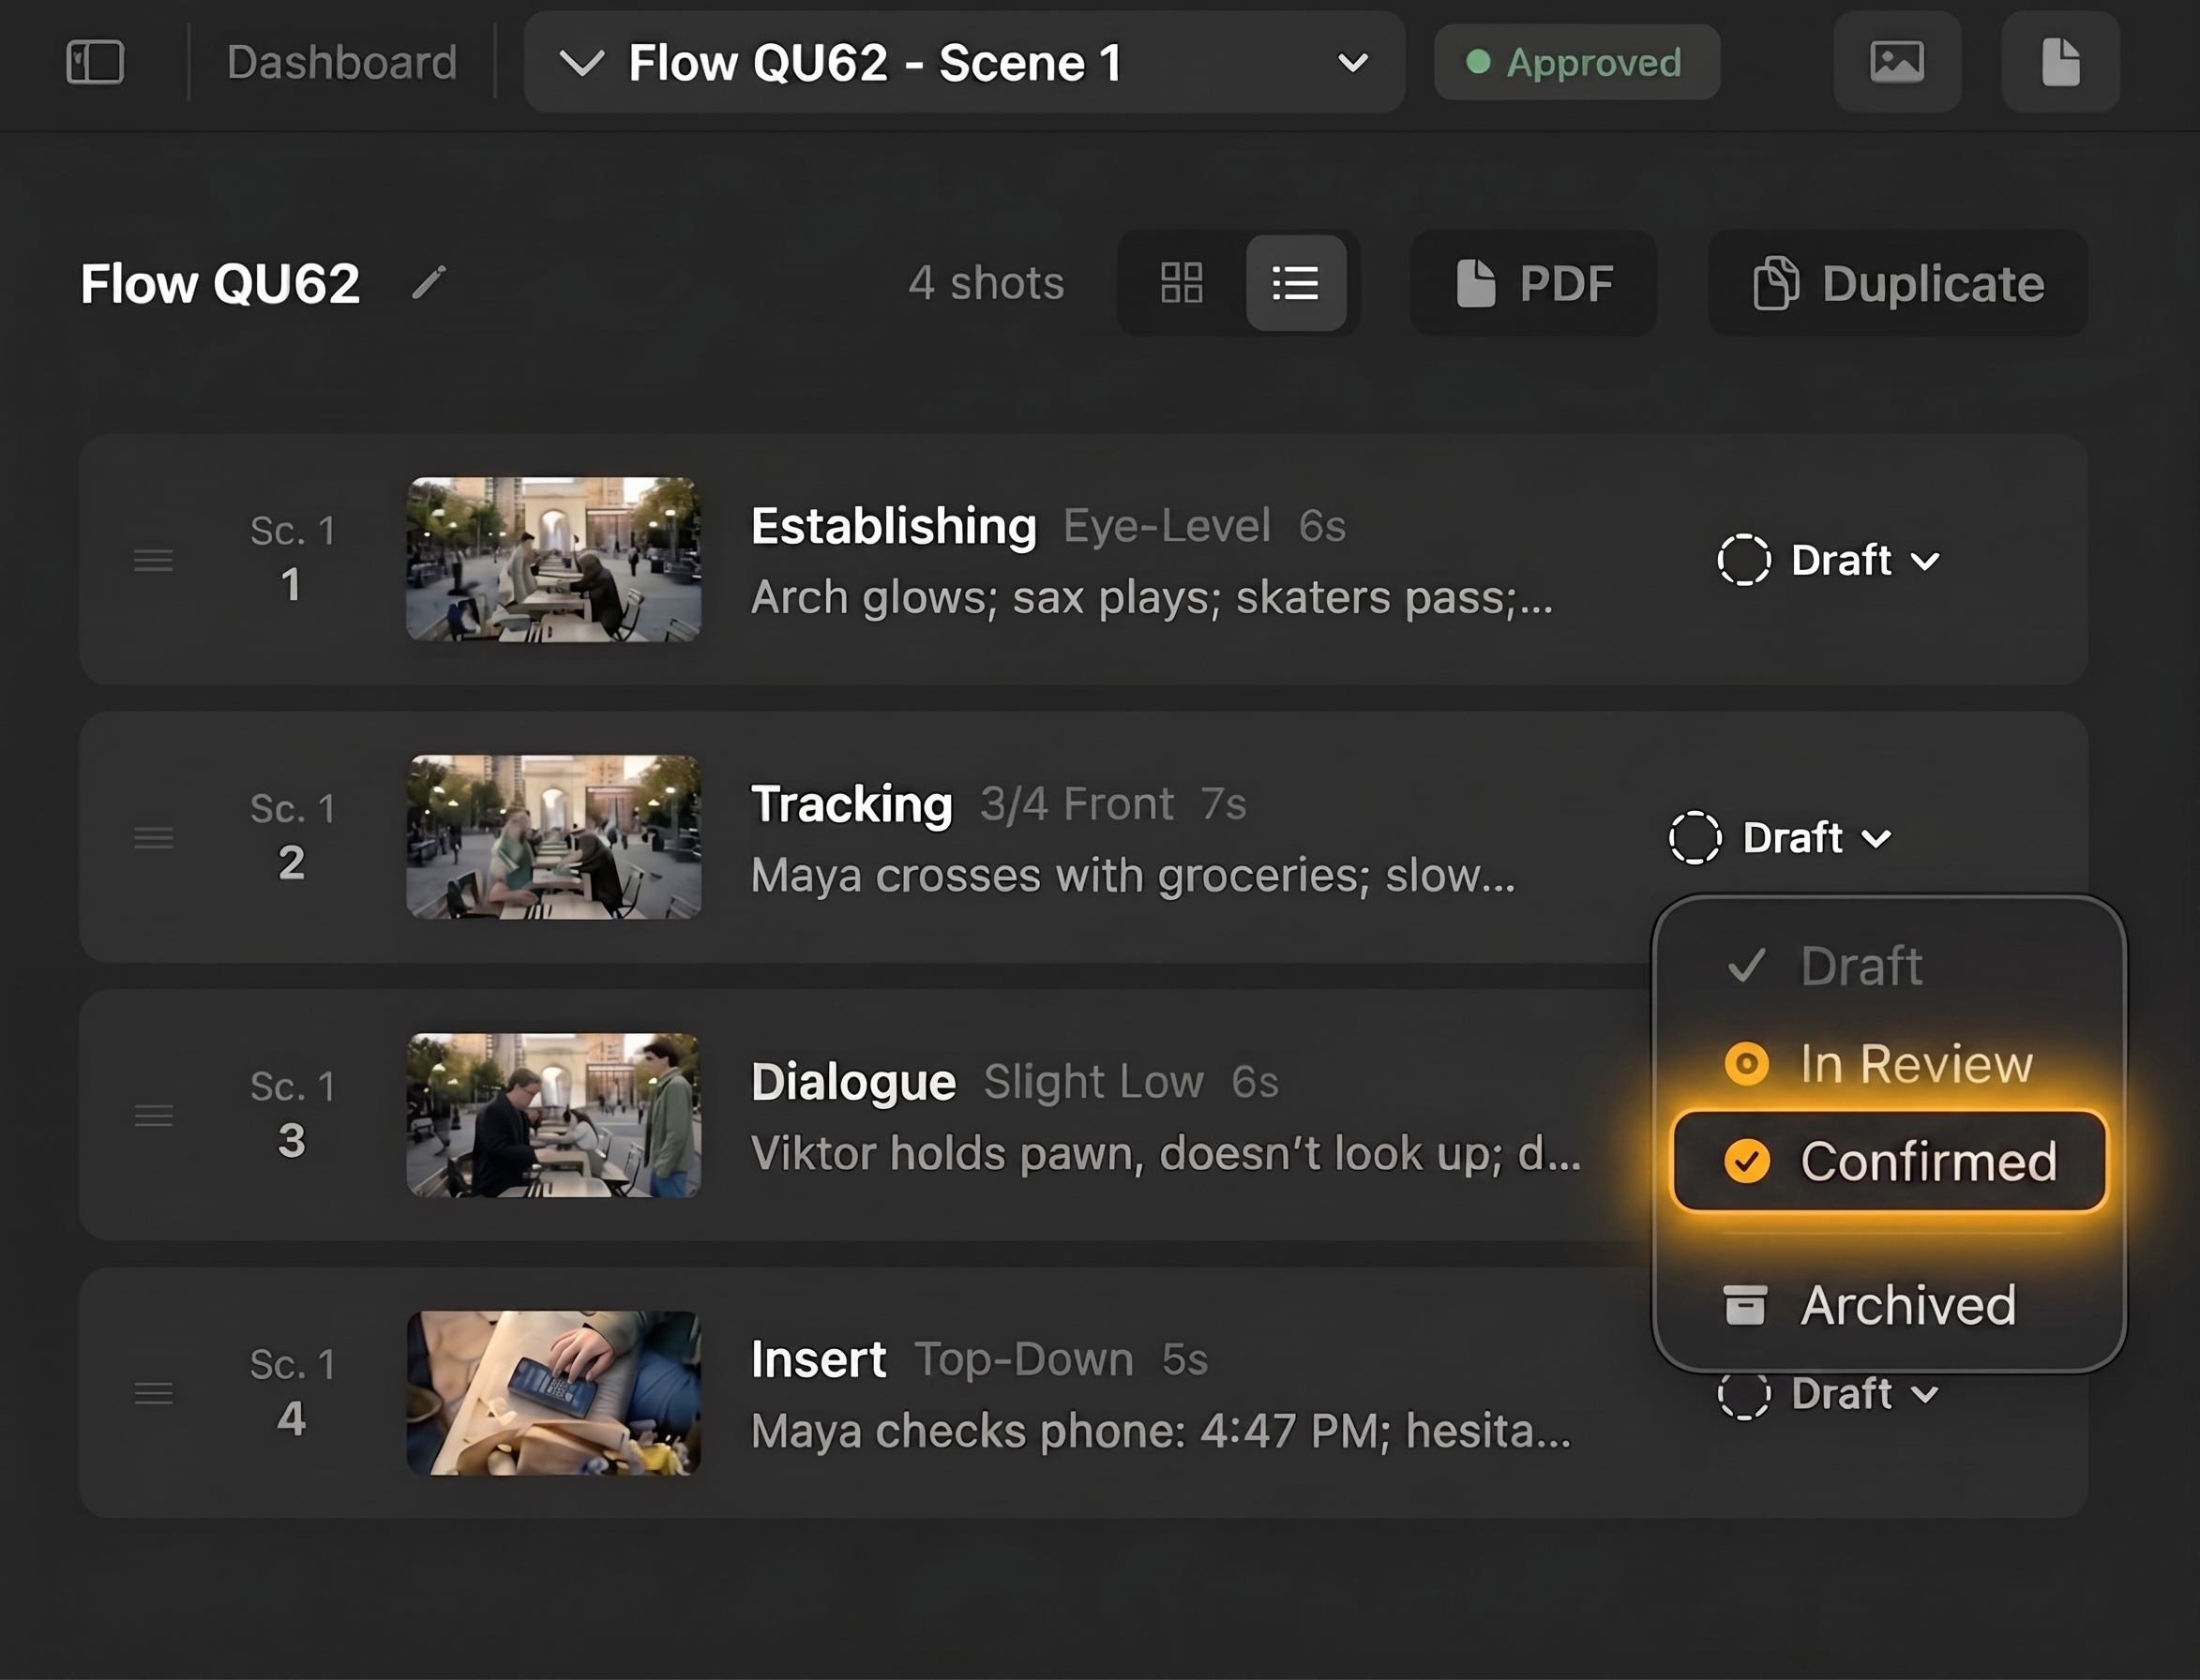The image size is (2200, 1680).
Task: Switch to grid view
Action: click(1181, 283)
